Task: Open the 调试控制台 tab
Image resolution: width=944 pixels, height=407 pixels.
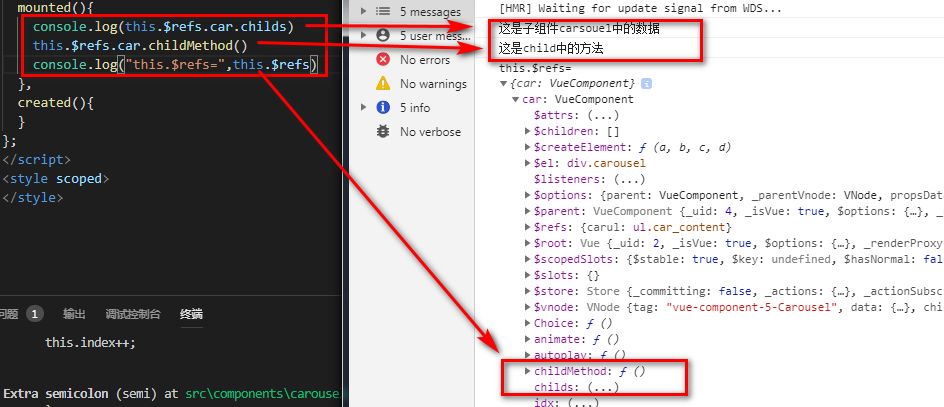Action: [132, 313]
